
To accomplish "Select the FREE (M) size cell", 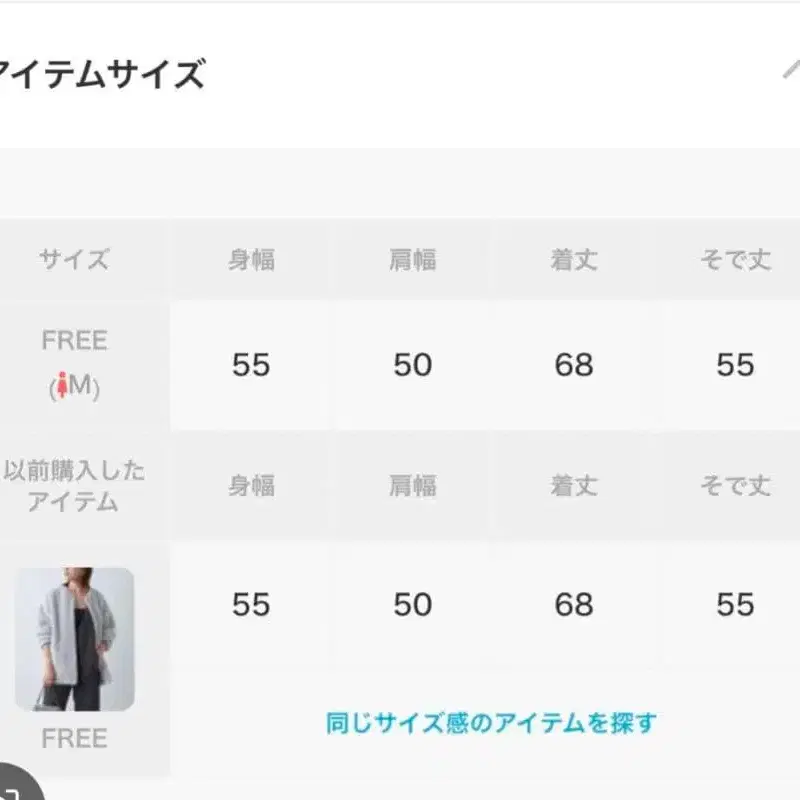I will 74,364.
